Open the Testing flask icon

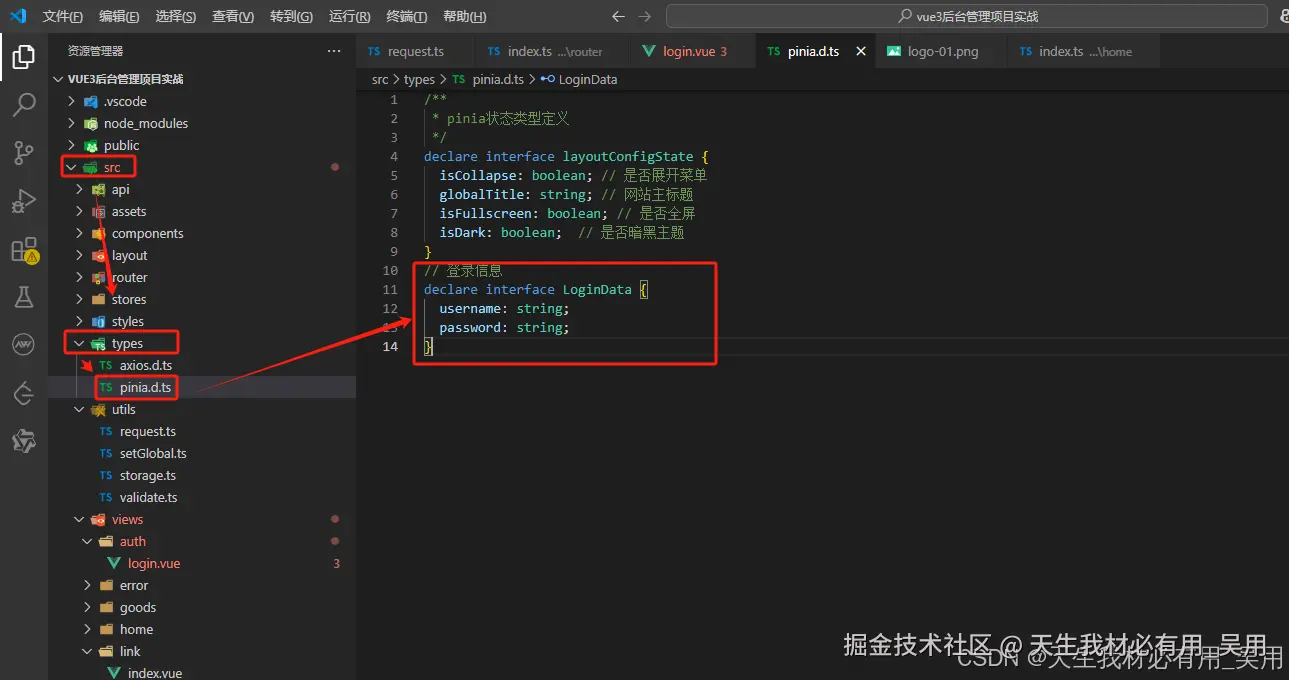pyautogui.click(x=24, y=296)
